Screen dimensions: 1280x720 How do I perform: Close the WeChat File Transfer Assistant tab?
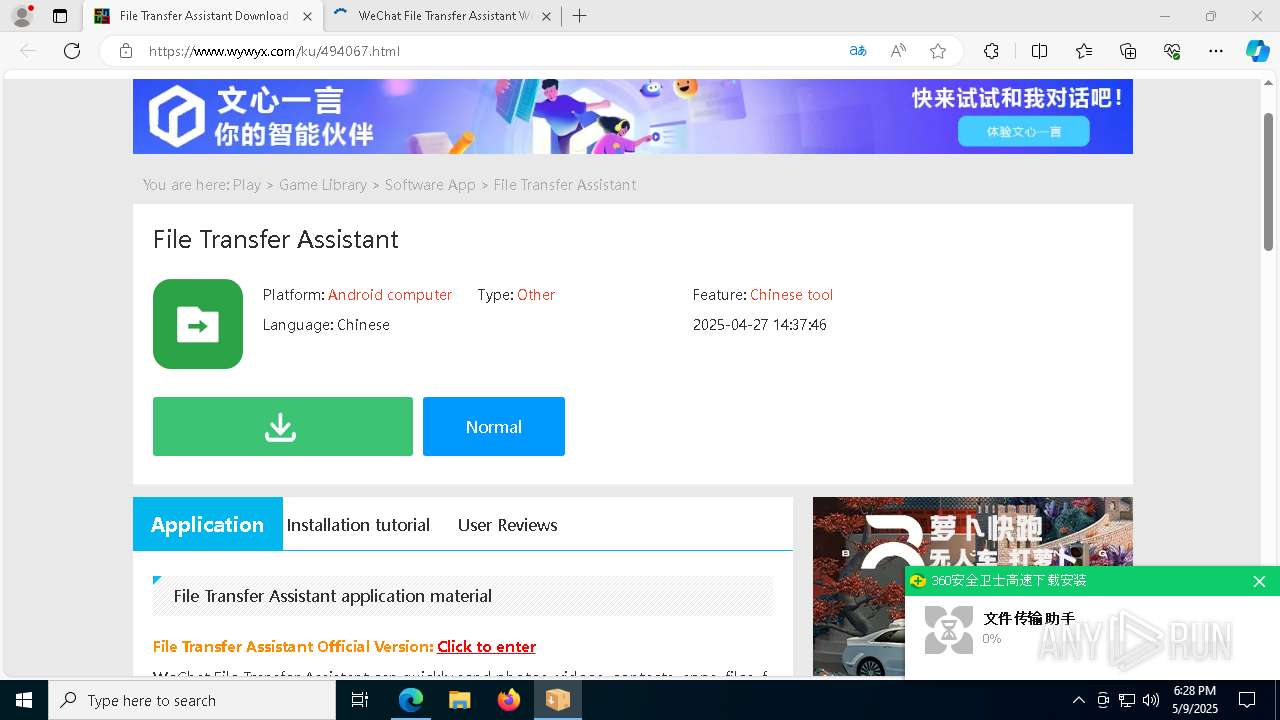pyautogui.click(x=544, y=16)
